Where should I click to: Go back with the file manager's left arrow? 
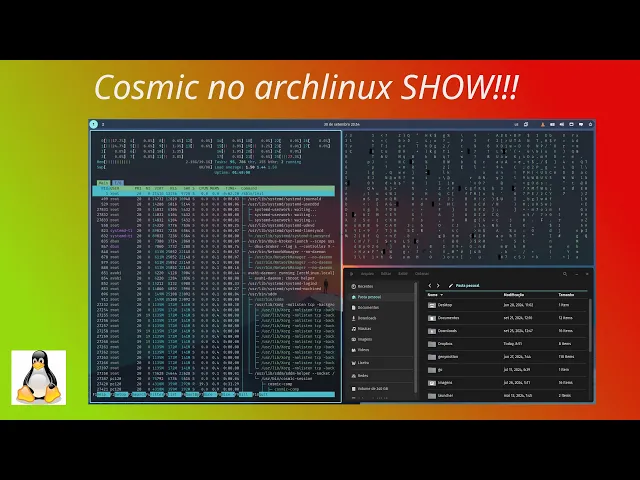(x=430, y=286)
